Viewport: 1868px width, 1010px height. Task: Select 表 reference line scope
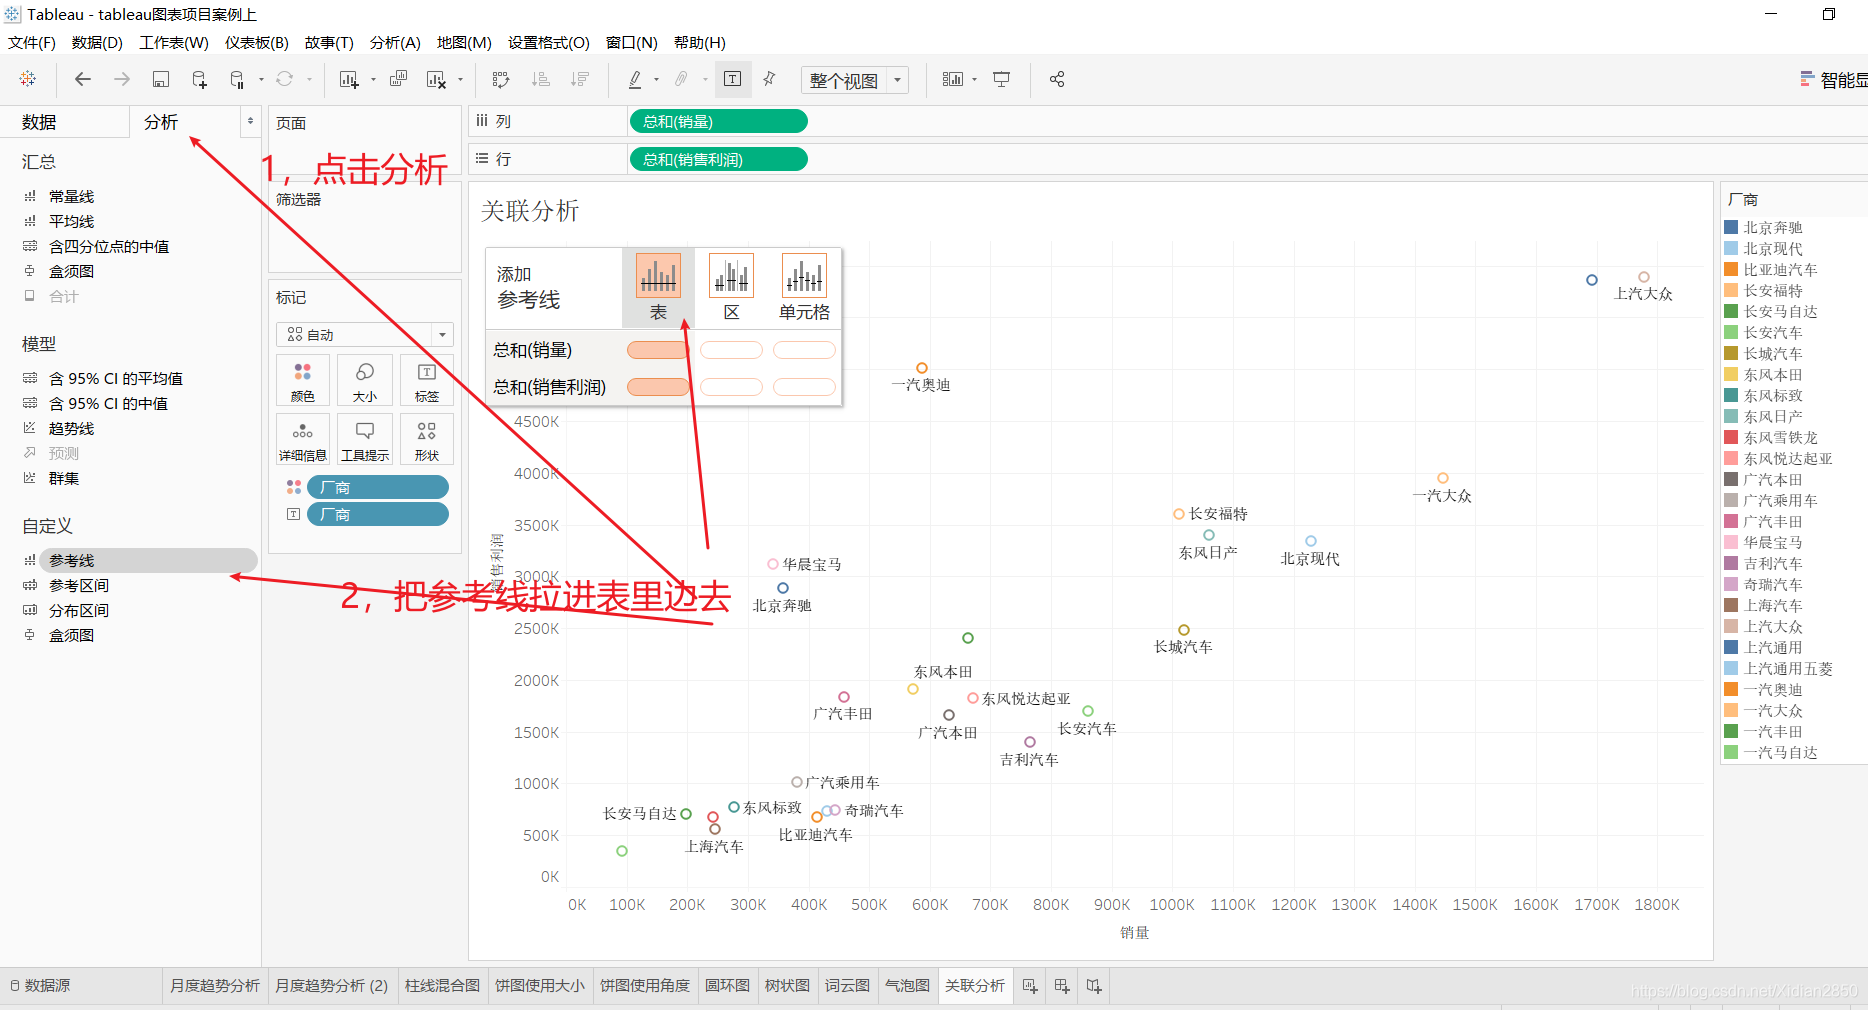(x=658, y=287)
